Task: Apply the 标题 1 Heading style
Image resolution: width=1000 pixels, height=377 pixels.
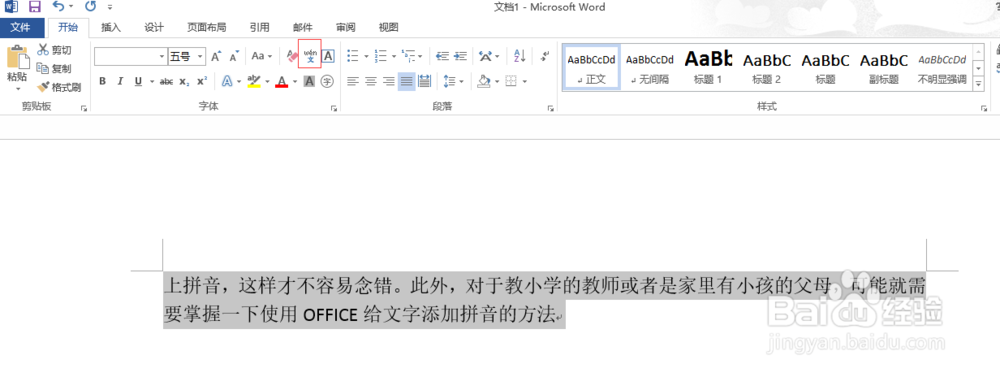Action: 708,67
